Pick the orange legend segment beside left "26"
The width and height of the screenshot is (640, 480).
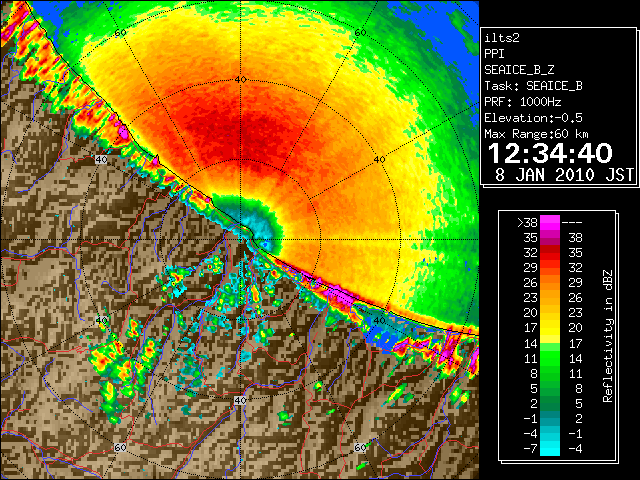pyautogui.click(x=550, y=283)
